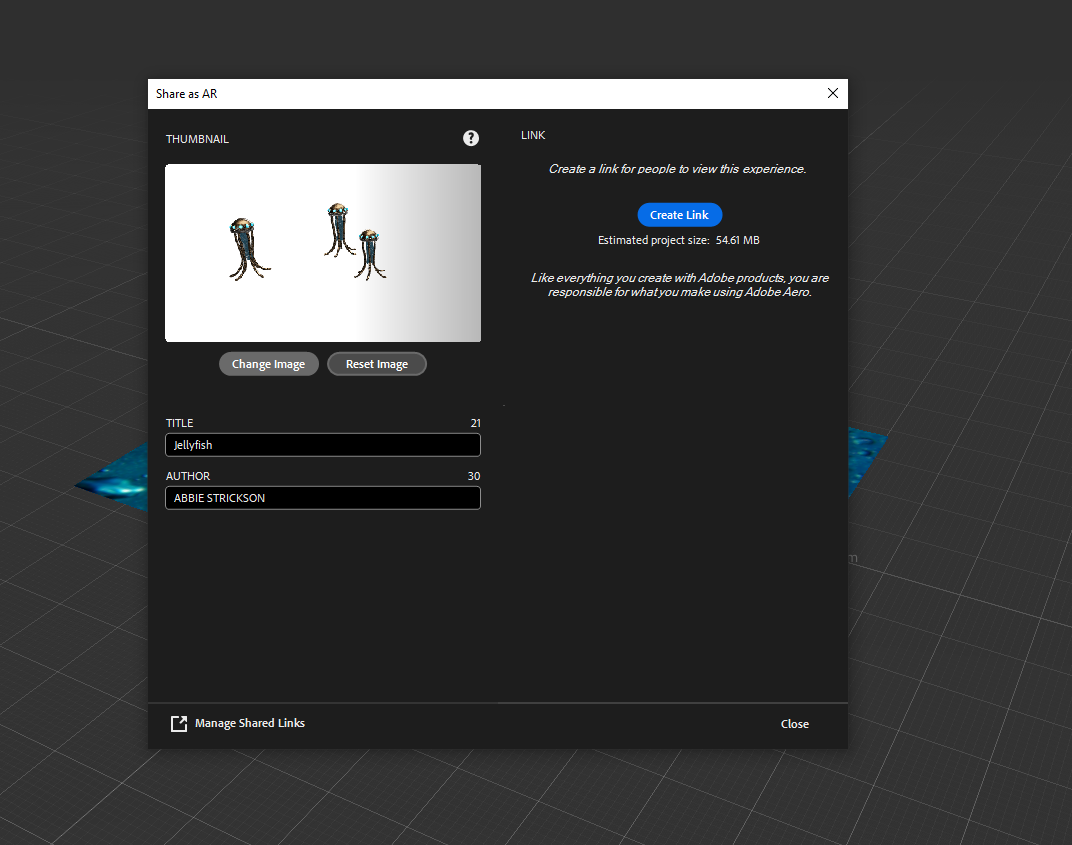Open the Manage Shared Links text link
1072x845 pixels.
pyautogui.click(x=249, y=723)
